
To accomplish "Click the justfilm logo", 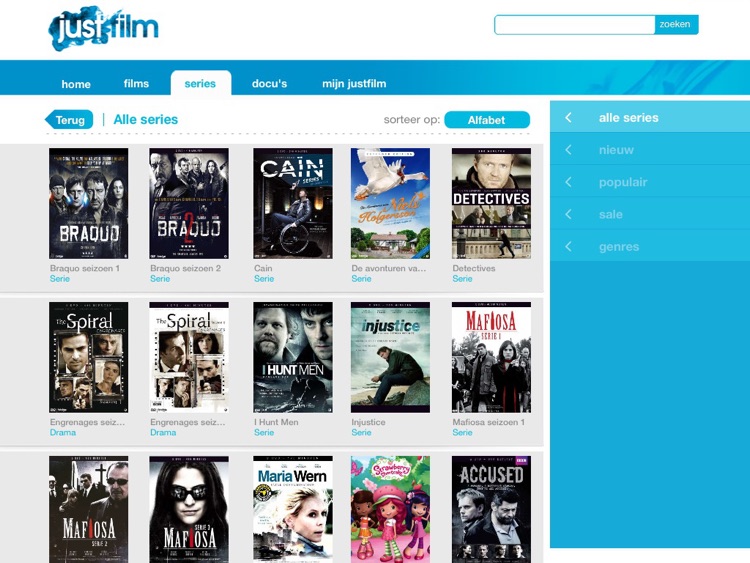I will (103, 27).
